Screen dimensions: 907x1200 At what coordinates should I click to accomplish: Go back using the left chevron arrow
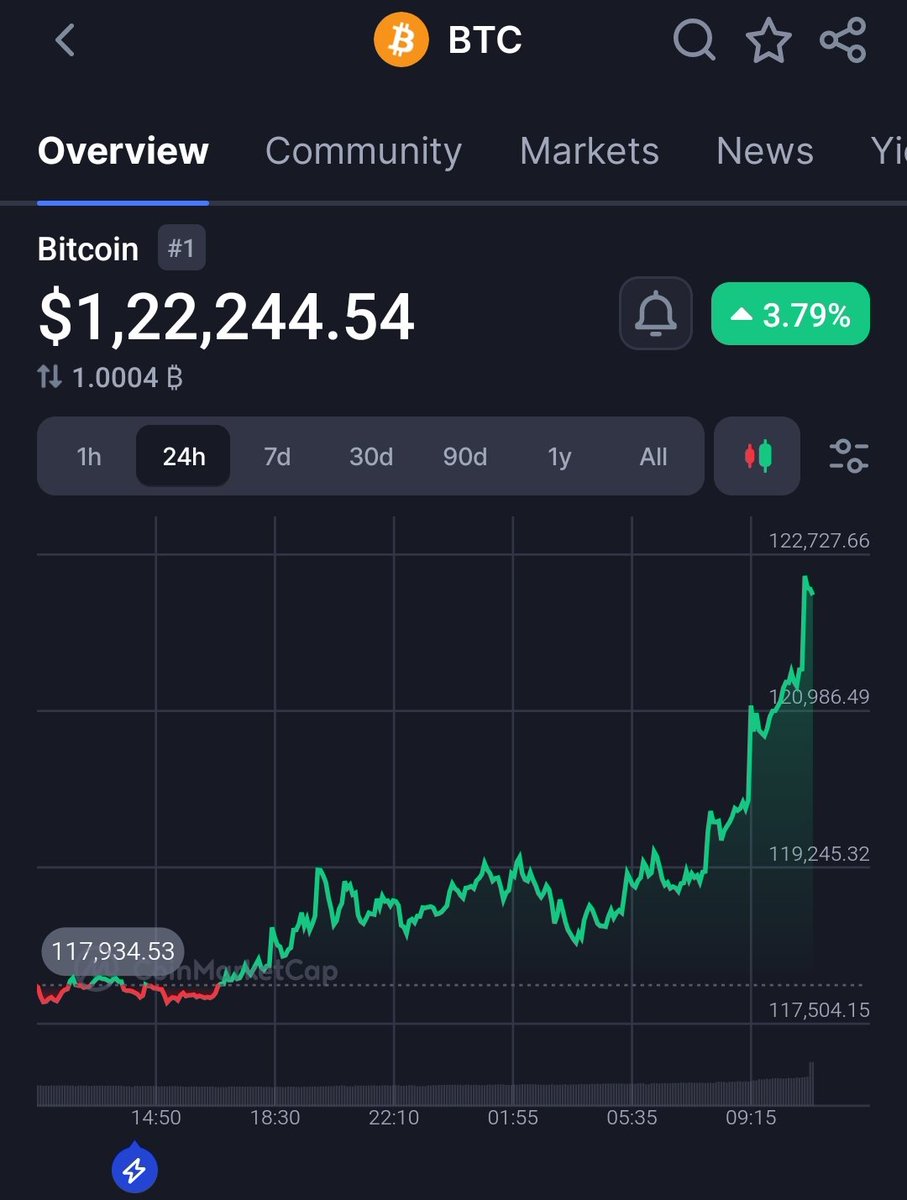63,40
